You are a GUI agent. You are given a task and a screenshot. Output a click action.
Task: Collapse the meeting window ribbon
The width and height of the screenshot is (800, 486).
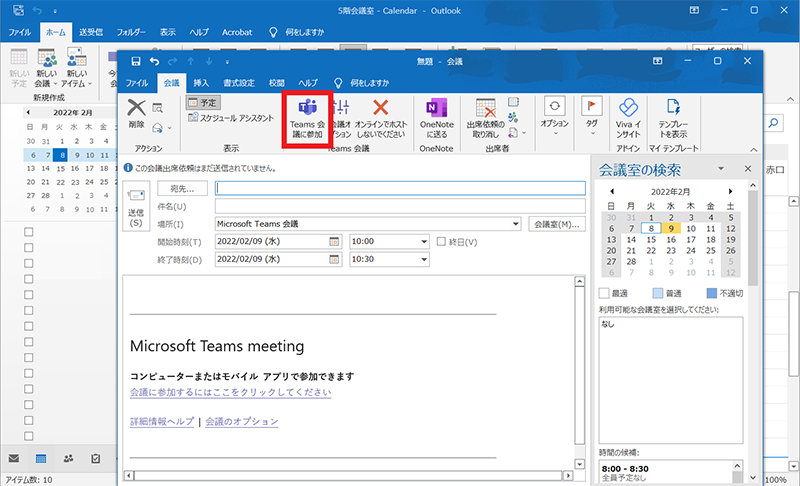click(754, 149)
